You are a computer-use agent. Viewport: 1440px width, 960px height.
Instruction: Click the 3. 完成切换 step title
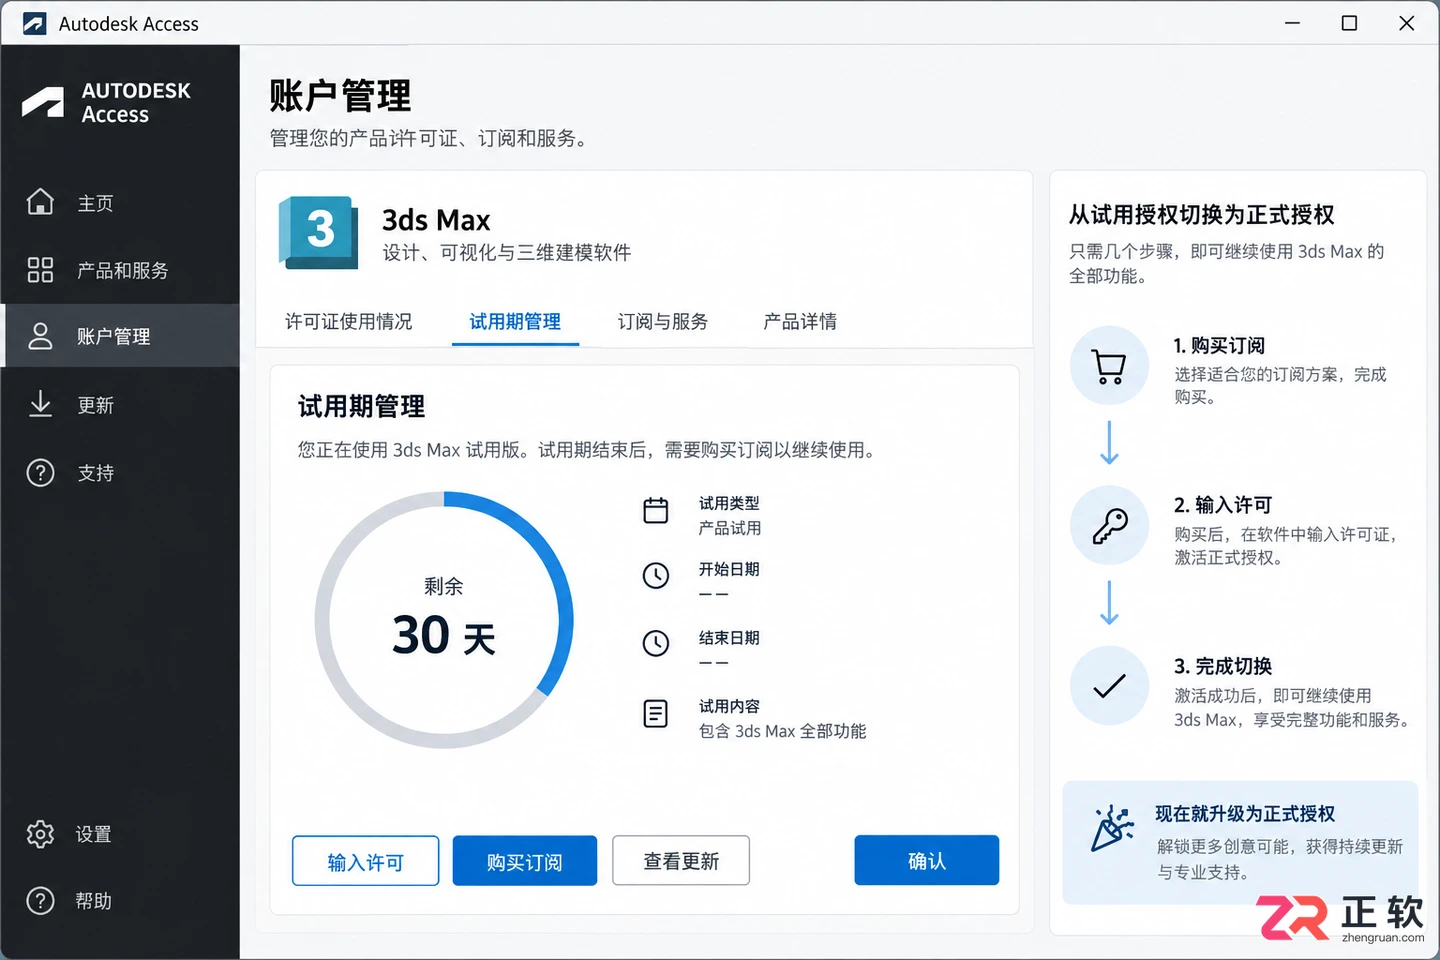click(x=1223, y=666)
